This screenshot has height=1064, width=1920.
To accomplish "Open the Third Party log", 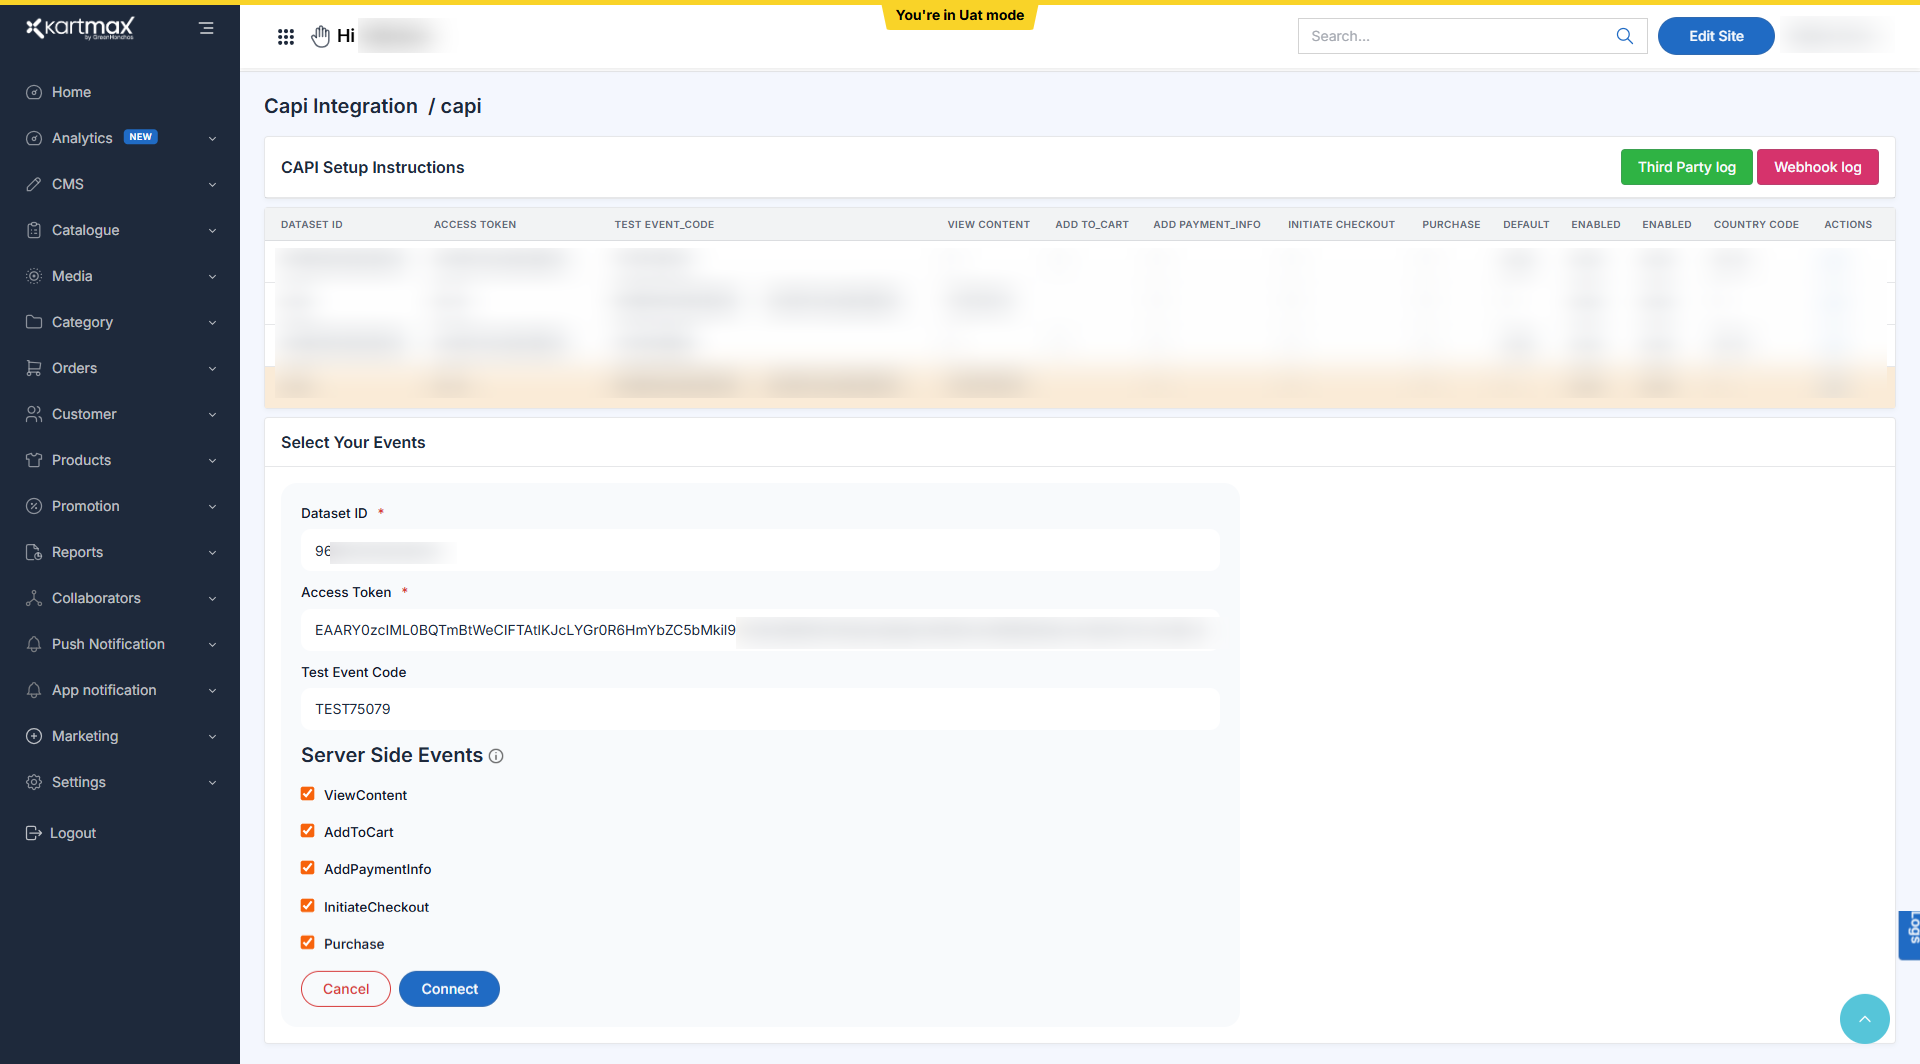I will [x=1686, y=167].
